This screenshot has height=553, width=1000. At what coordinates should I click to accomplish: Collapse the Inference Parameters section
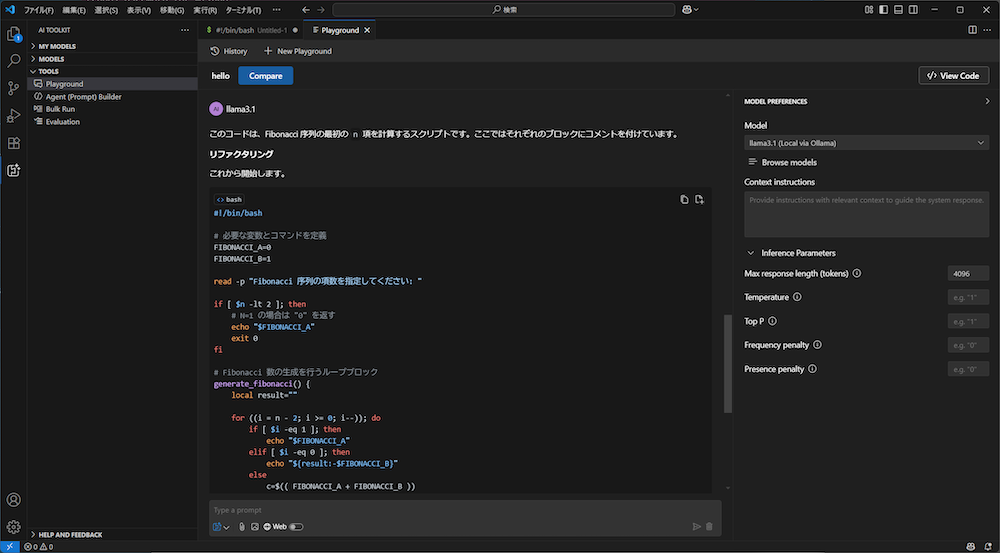coord(752,253)
